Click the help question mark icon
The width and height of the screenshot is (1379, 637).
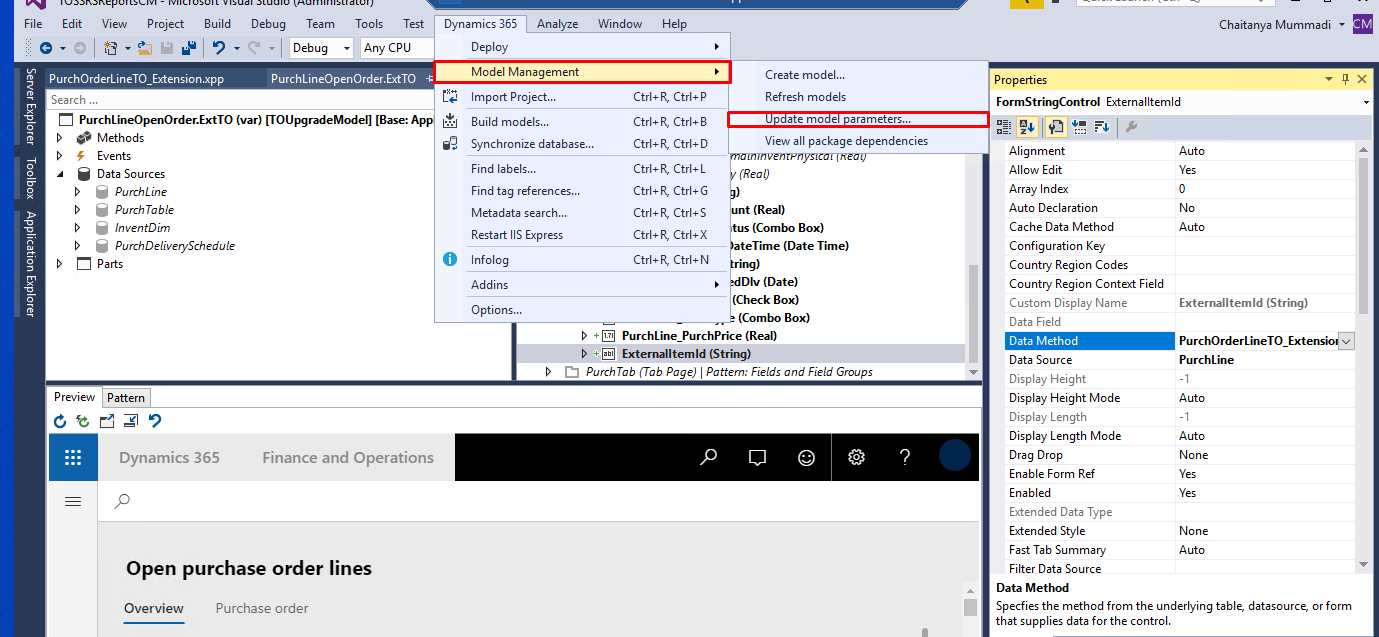point(905,458)
